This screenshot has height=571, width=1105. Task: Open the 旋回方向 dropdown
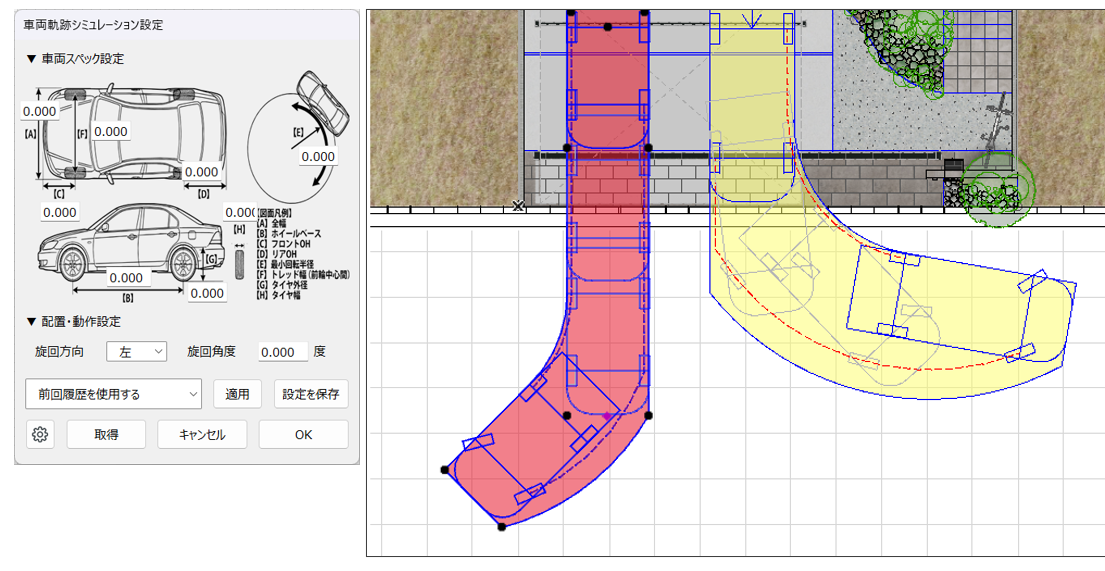pyautogui.click(x=136, y=352)
